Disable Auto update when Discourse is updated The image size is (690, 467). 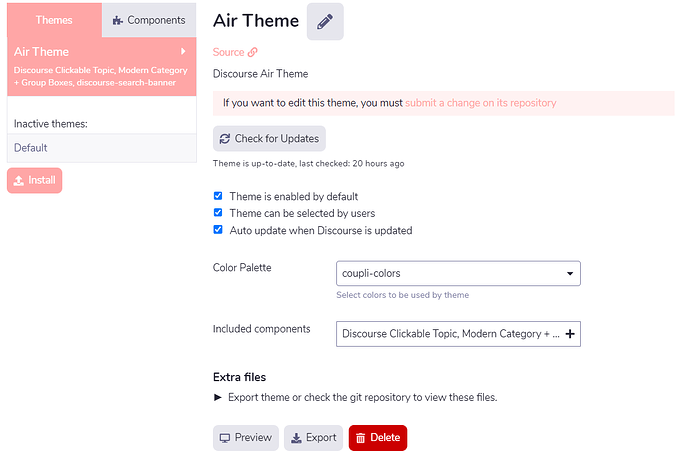click(x=218, y=230)
